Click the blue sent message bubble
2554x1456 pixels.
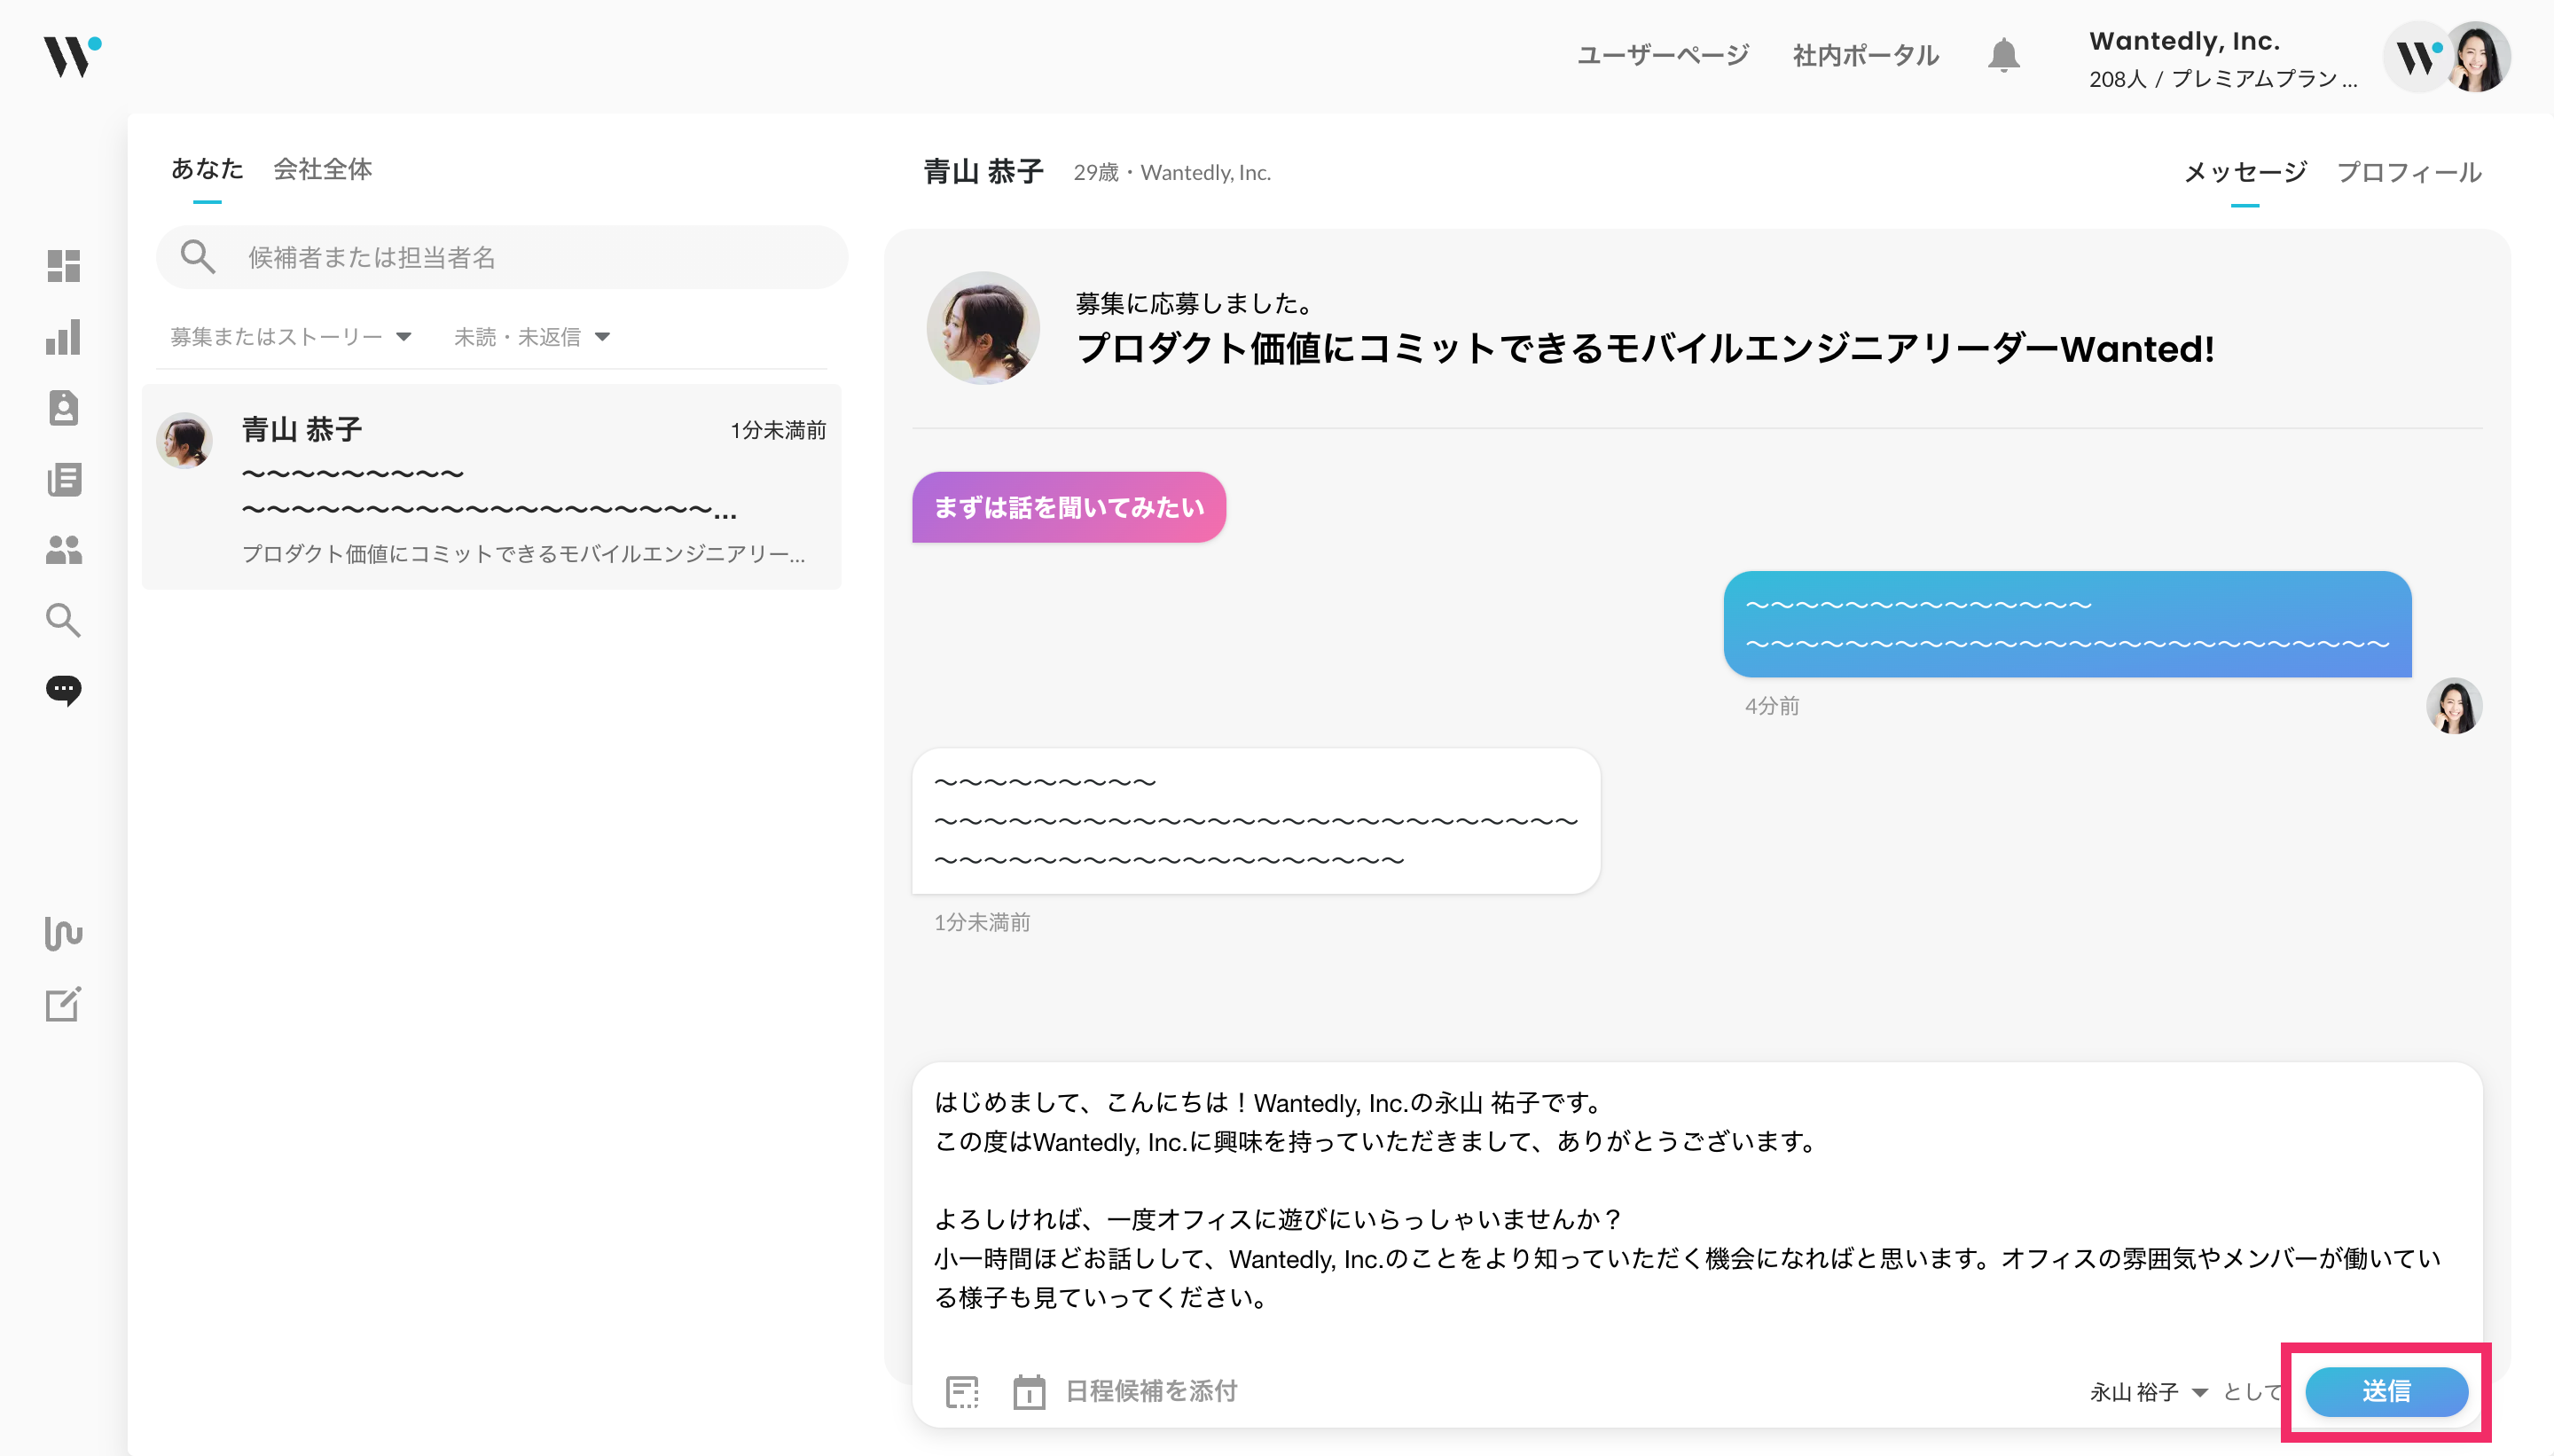click(x=2067, y=624)
